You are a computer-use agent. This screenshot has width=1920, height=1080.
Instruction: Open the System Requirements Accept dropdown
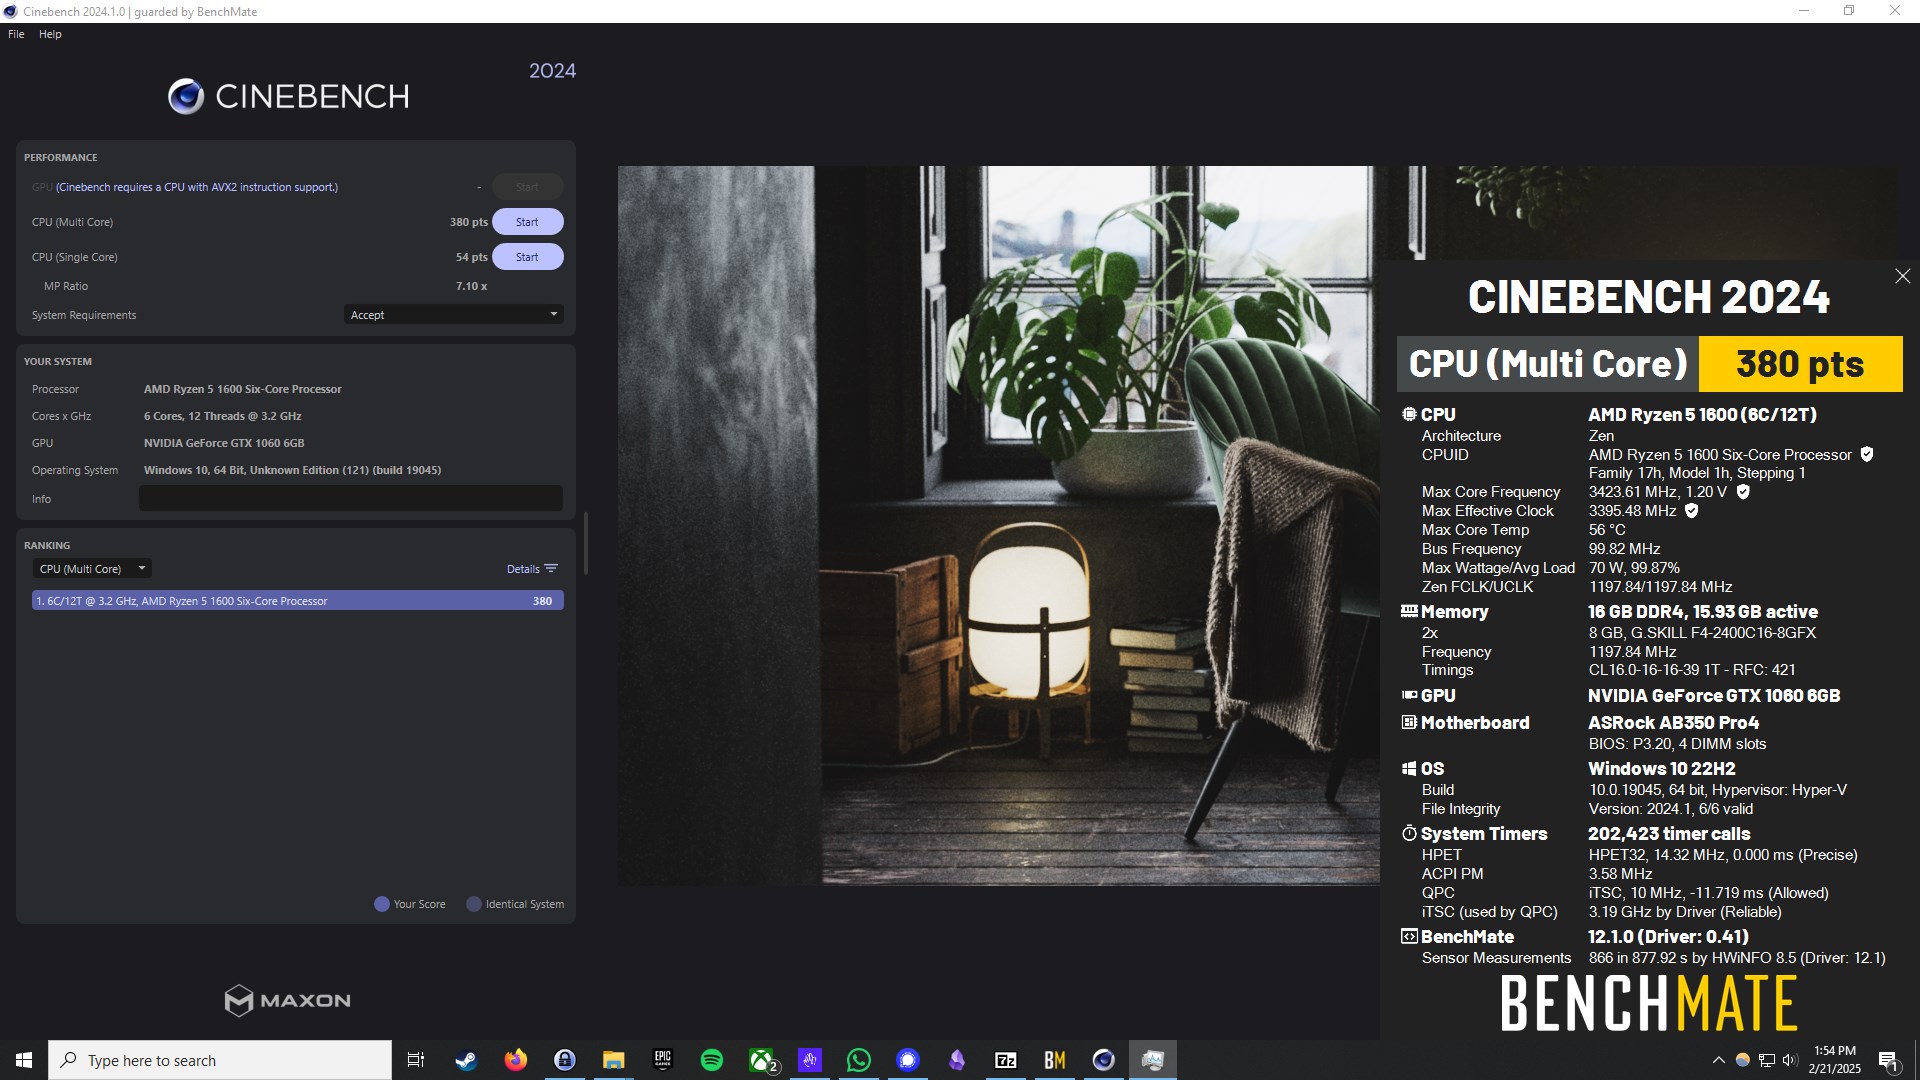click(454, 315)
